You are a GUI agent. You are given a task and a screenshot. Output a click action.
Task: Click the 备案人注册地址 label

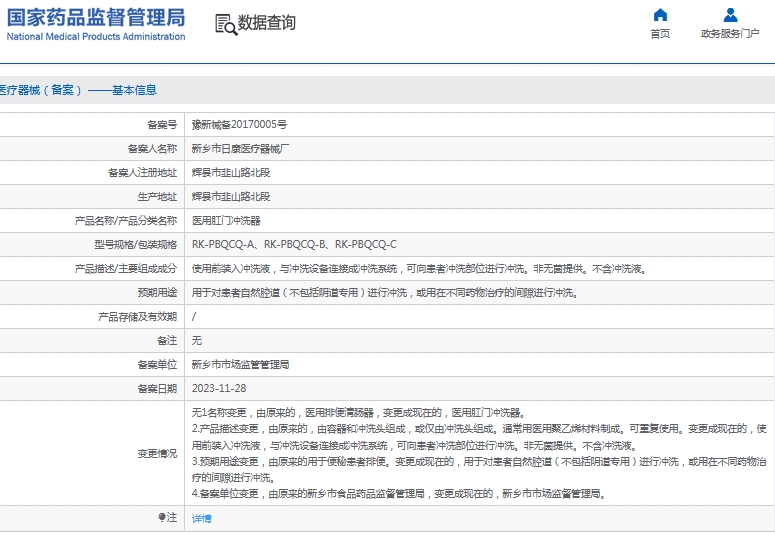click(142, 173)
